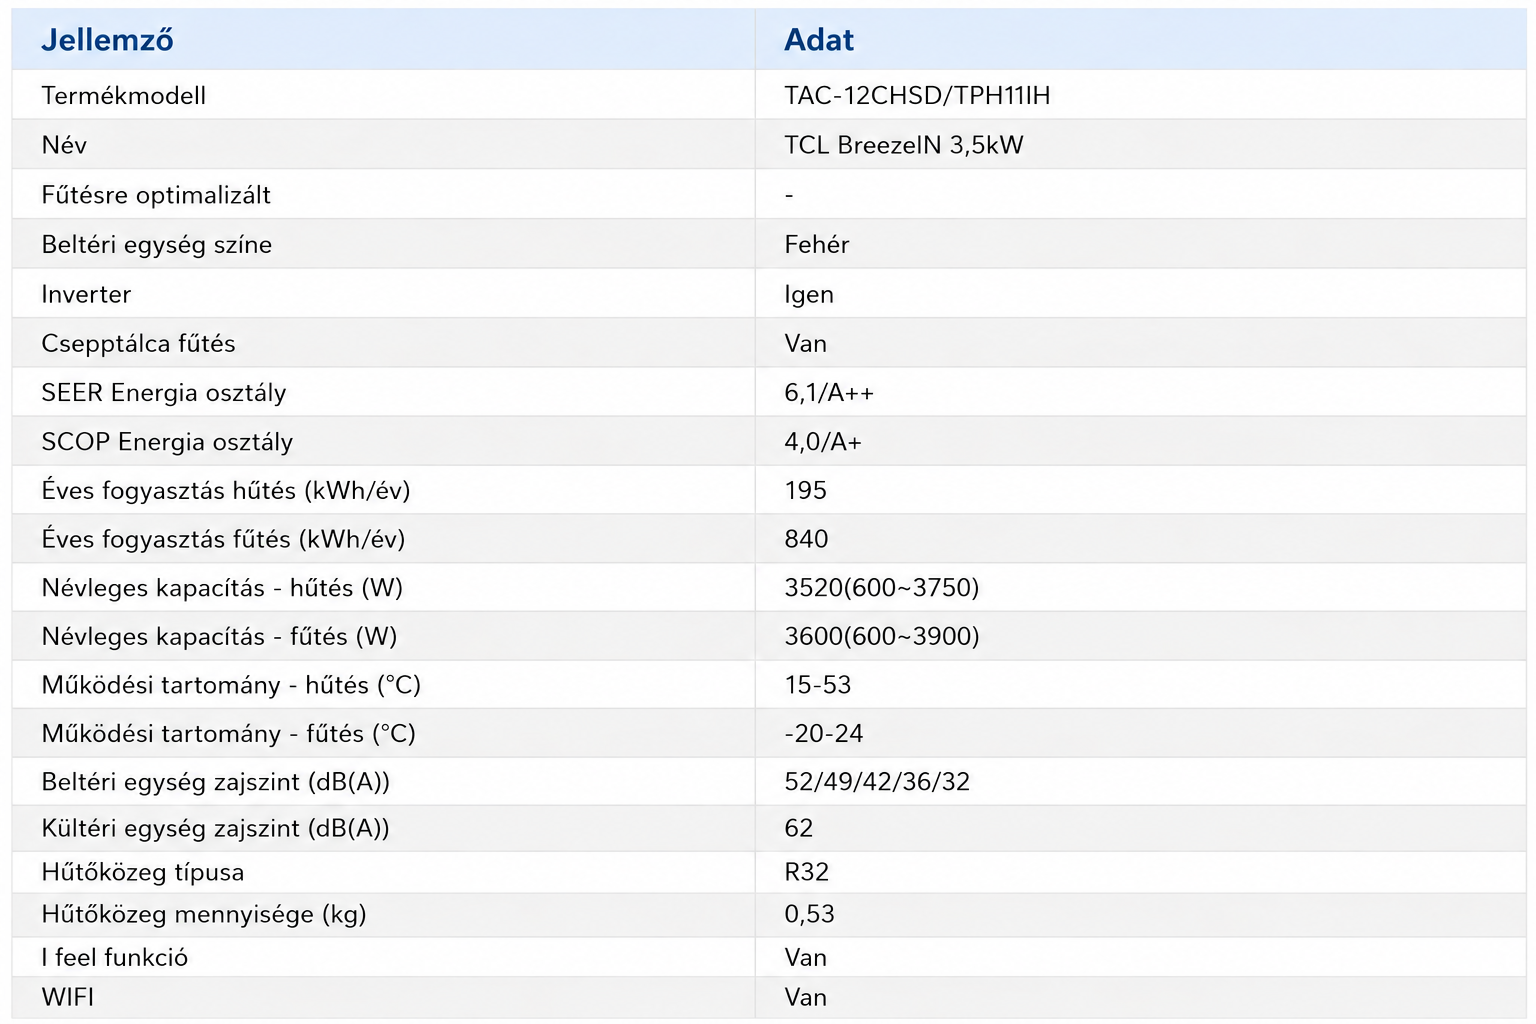Click the '4,0/A+' SCOP value

tap(823, 442)
